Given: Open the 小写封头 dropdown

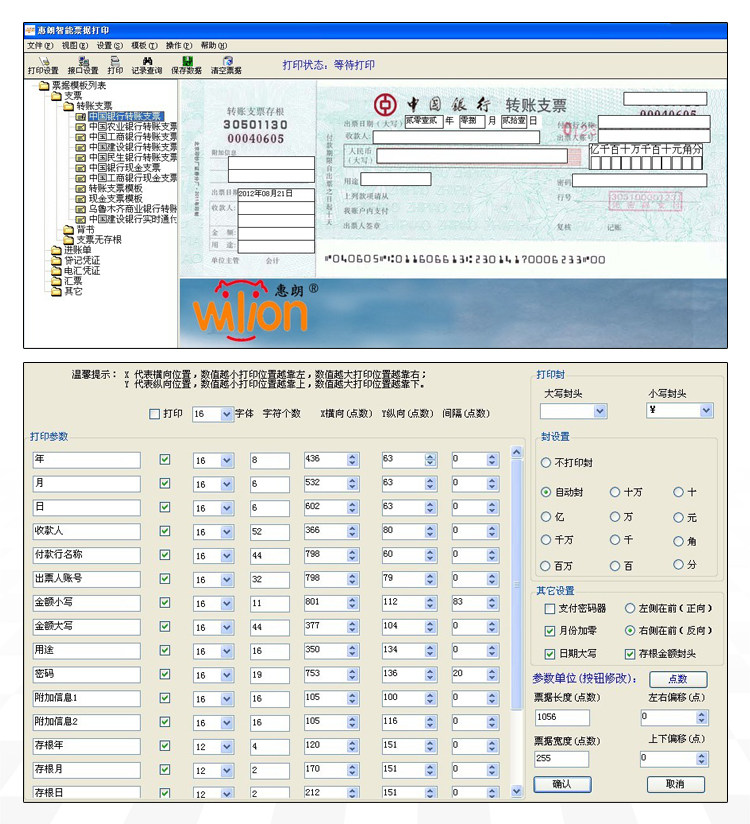Looking at the screenshot, I should [x=706, y=410].
